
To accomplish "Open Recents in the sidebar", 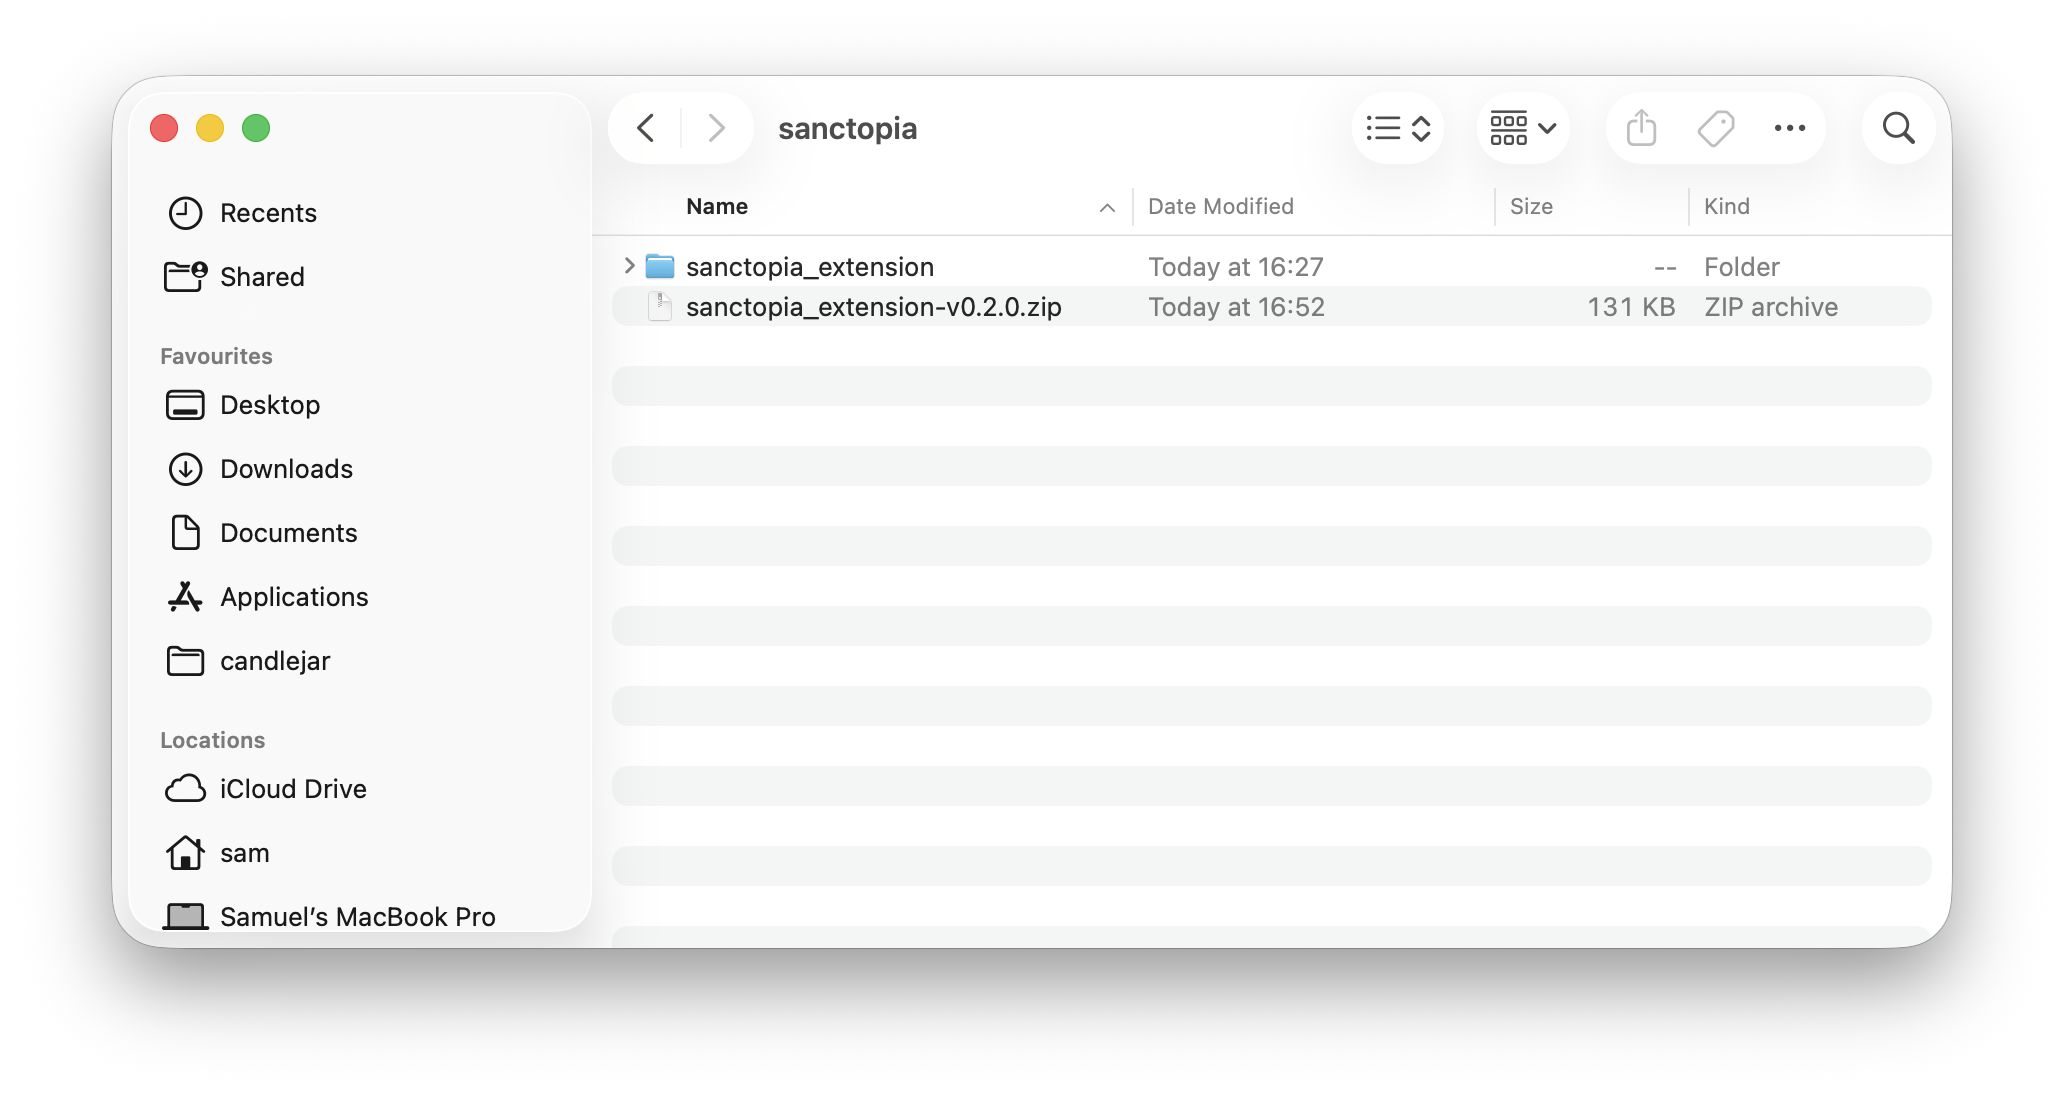I will coord(268,213).
